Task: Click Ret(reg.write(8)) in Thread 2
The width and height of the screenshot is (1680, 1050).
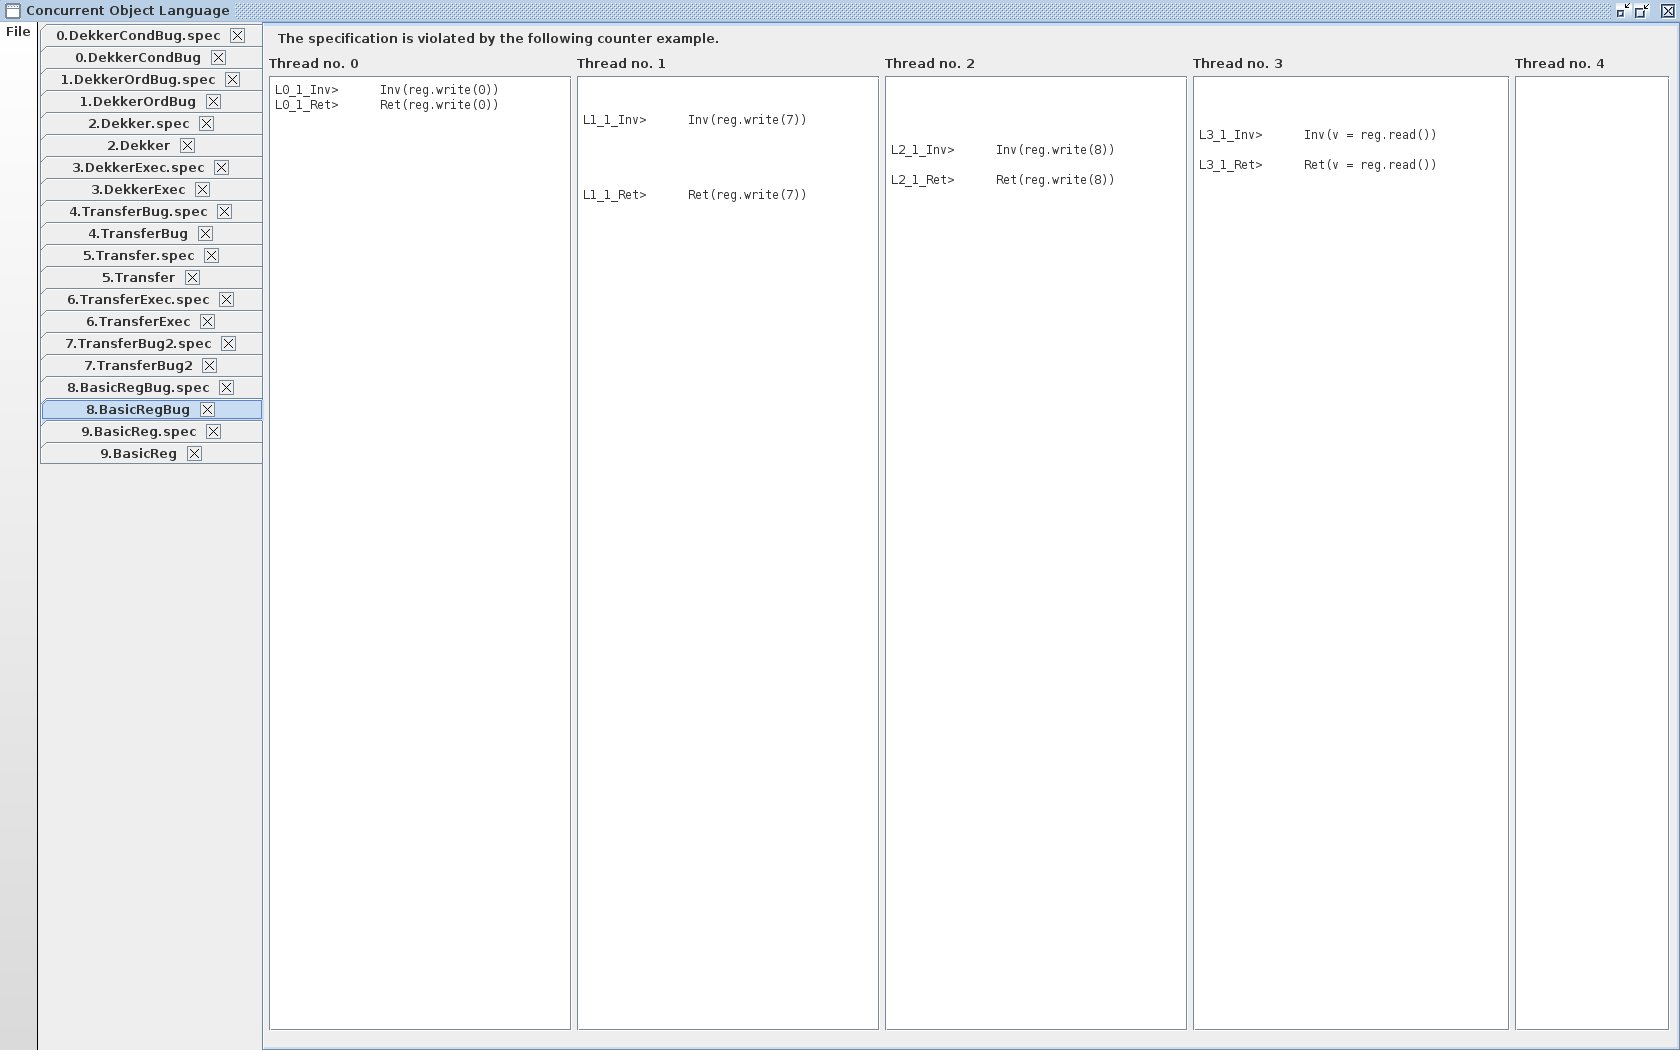Action: click(1055, 180)
